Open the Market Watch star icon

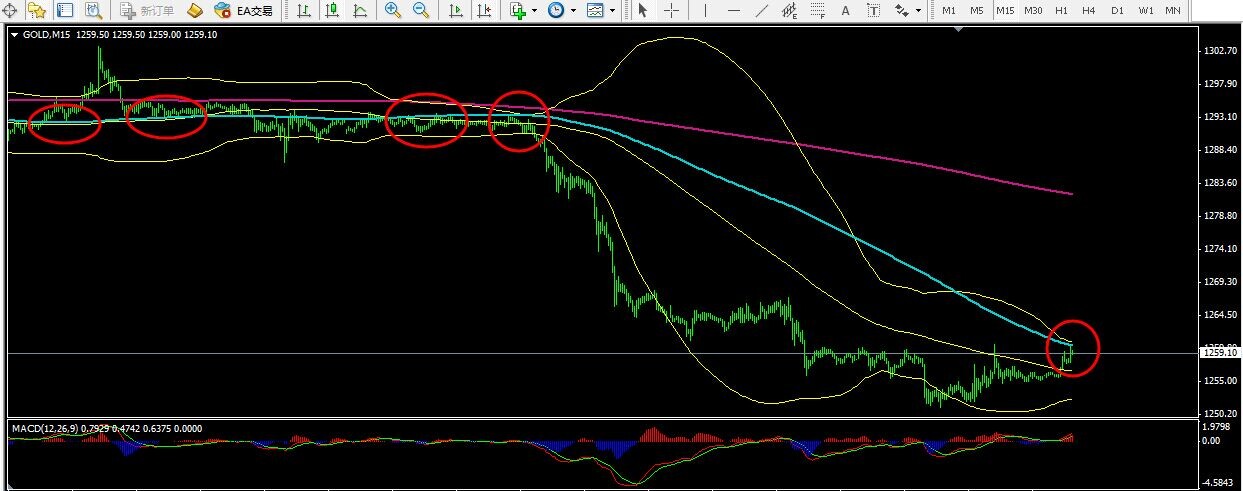click(37, 11)
